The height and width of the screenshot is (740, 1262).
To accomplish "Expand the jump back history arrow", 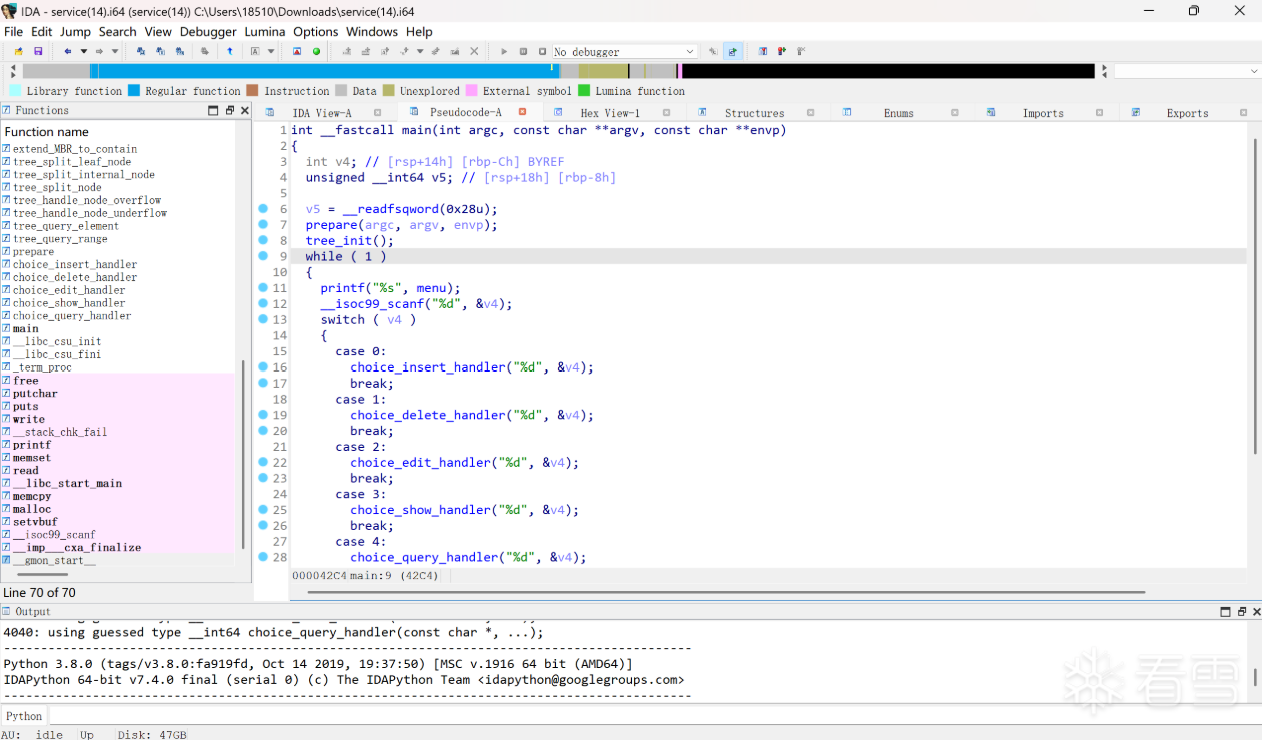I will [x=84, y=52].
